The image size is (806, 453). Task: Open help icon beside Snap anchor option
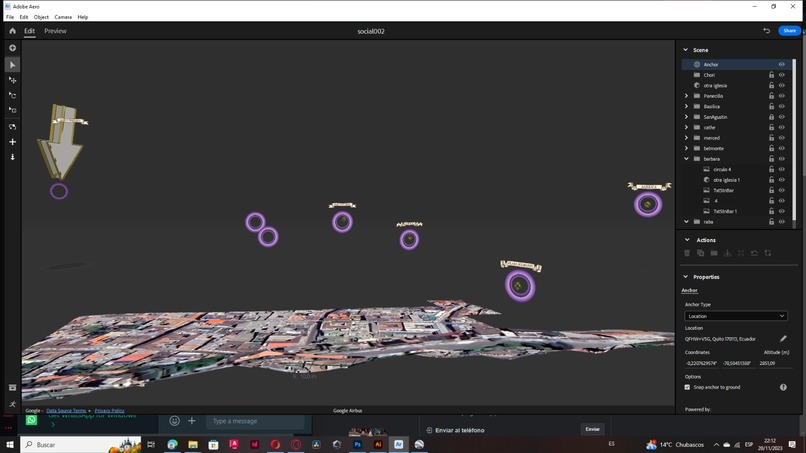click(x=783, y=387)
